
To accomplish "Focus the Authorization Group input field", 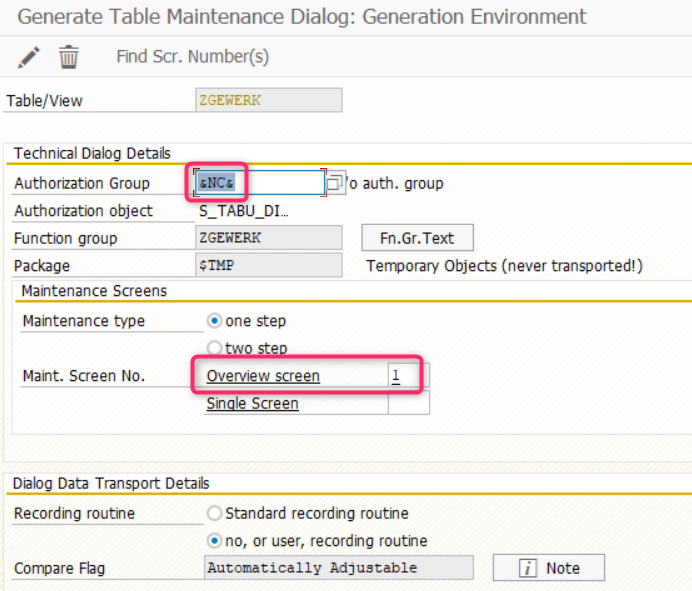I will pos(260,183).
